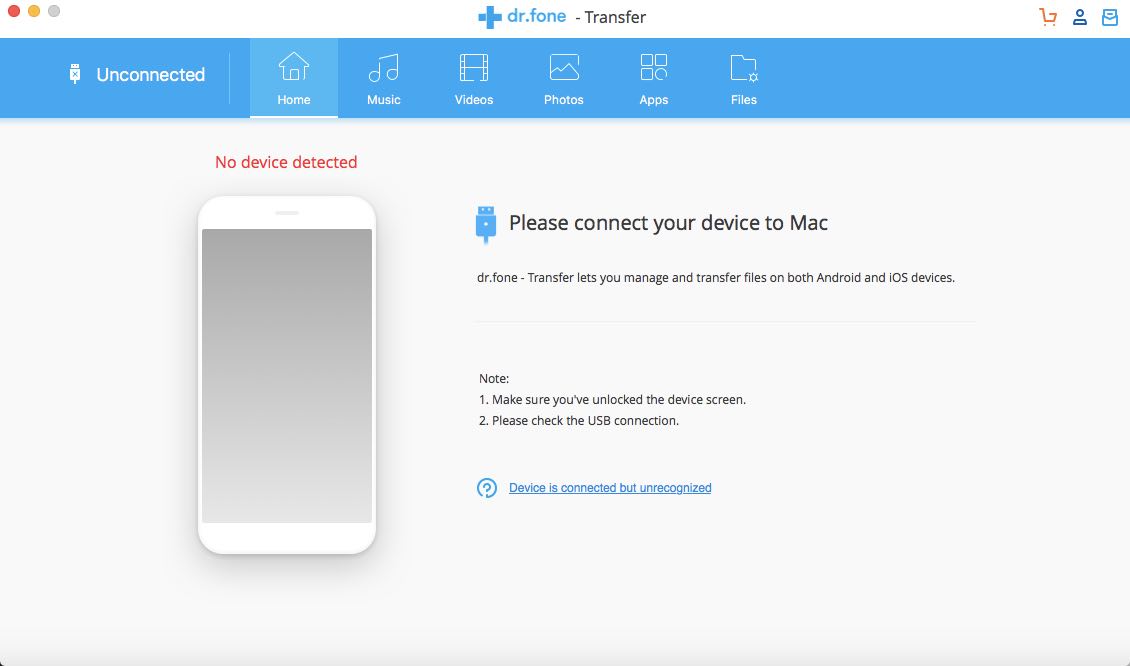The height and width of the screenshot is (666, 1130).
Task: Click 'Please connect your device to Mac' heading
Action: pos(668,223)
